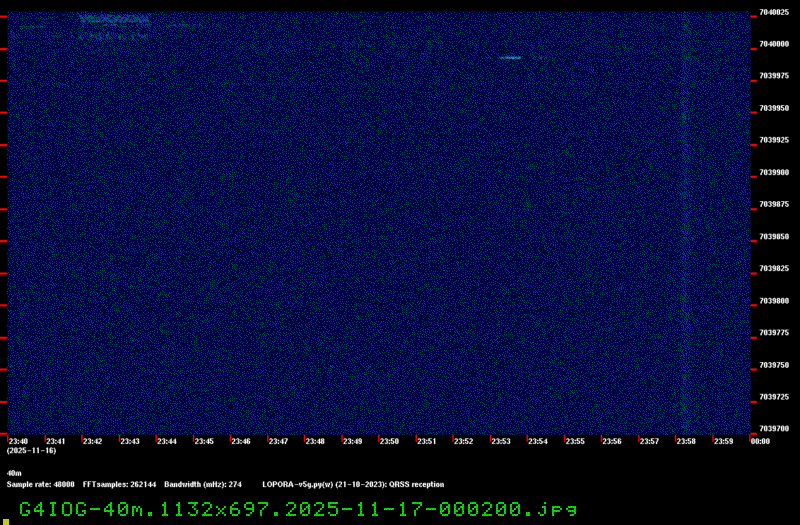Select the 7039900 frequency label
This screenshot has height=525, width=800.
coord(774,172)
